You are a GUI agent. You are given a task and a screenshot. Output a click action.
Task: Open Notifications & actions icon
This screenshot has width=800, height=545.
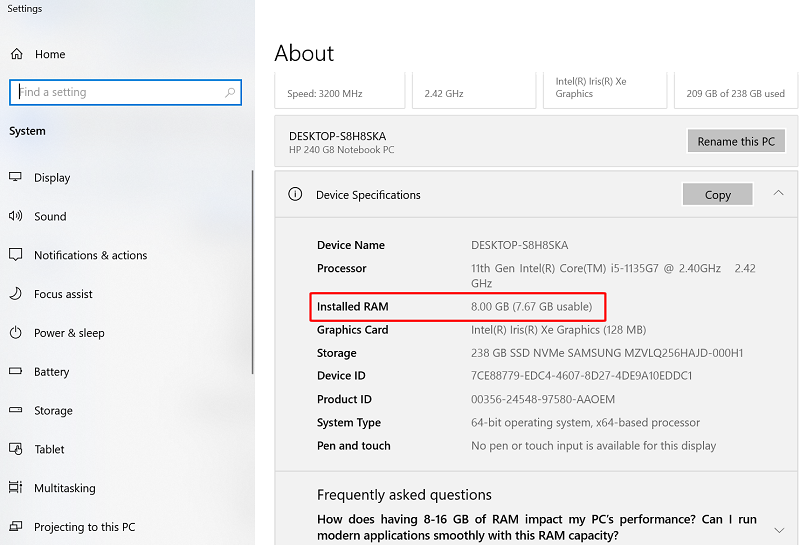click(15, 255)
